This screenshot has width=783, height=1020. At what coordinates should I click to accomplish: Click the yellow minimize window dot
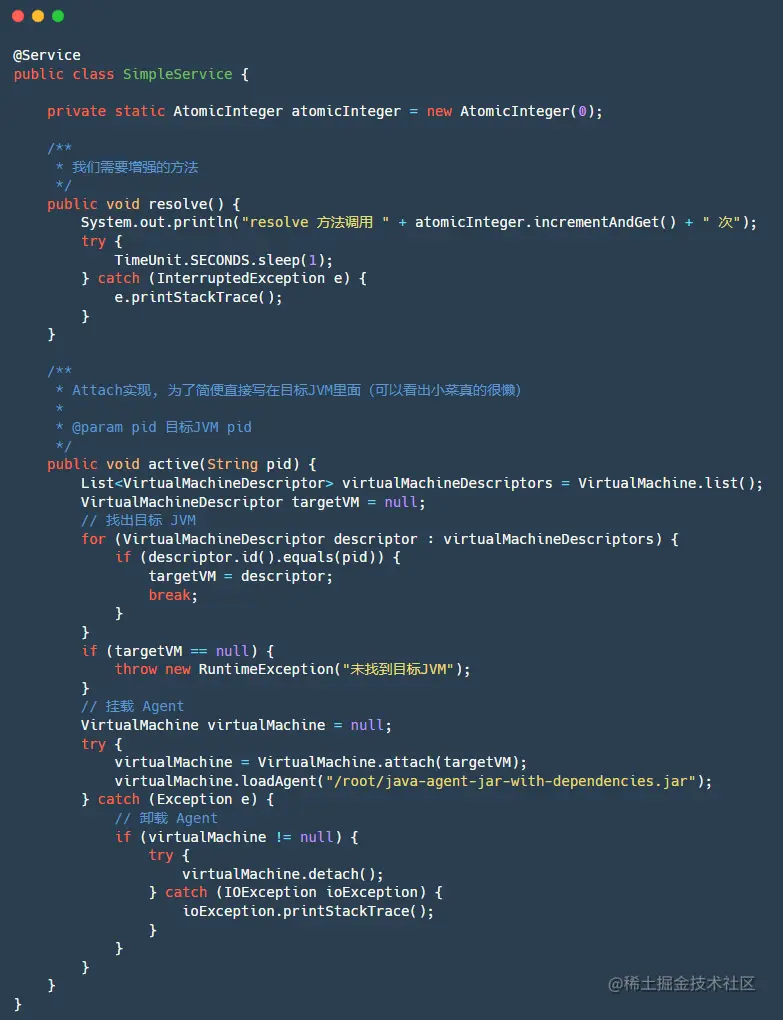(x=38, y=16)
